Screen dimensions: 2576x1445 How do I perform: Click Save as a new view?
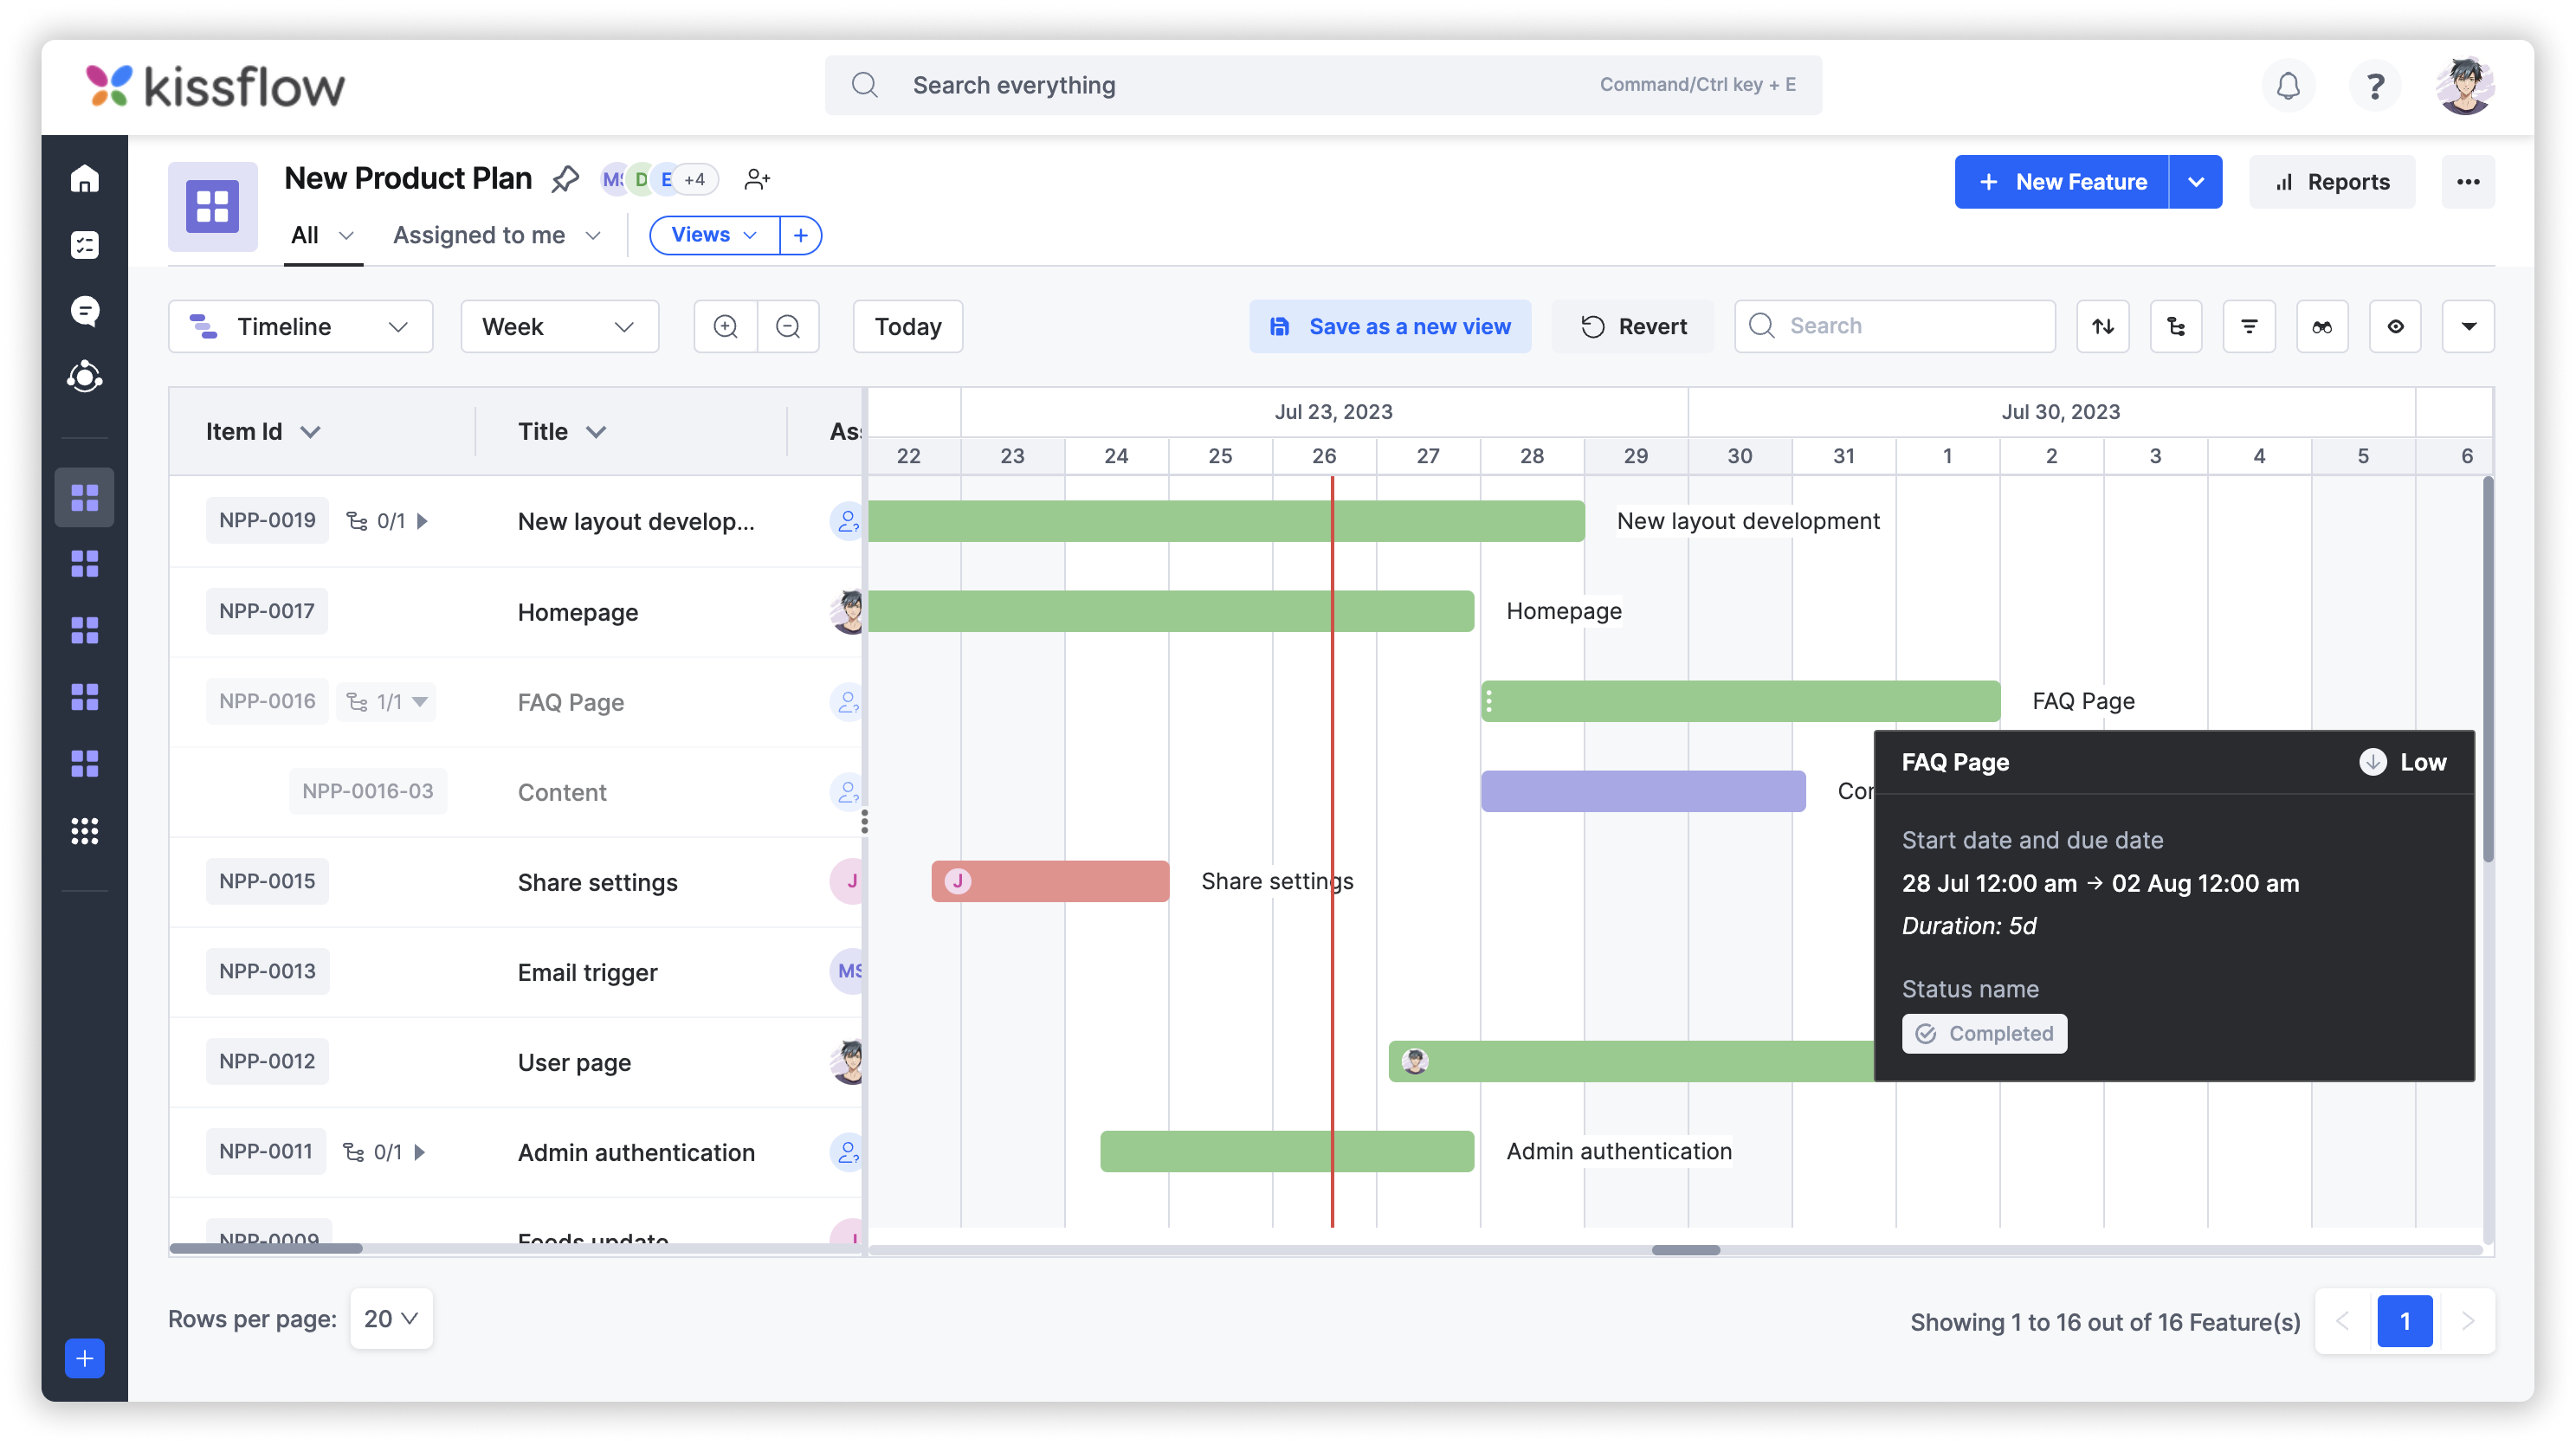tap(1390, 326)
